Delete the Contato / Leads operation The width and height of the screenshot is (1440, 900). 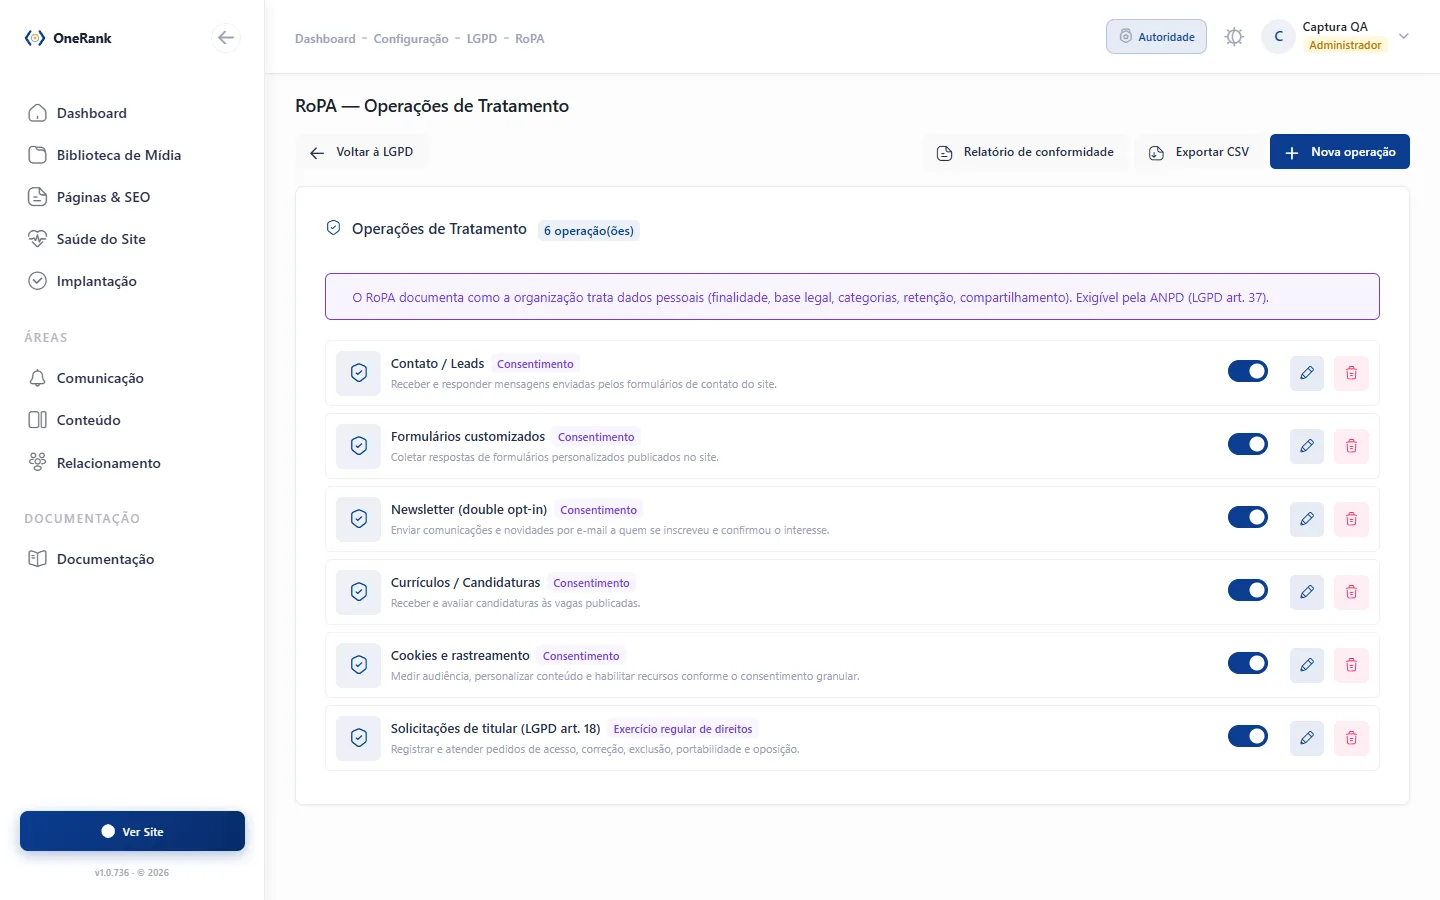(x=1351, y=373)
